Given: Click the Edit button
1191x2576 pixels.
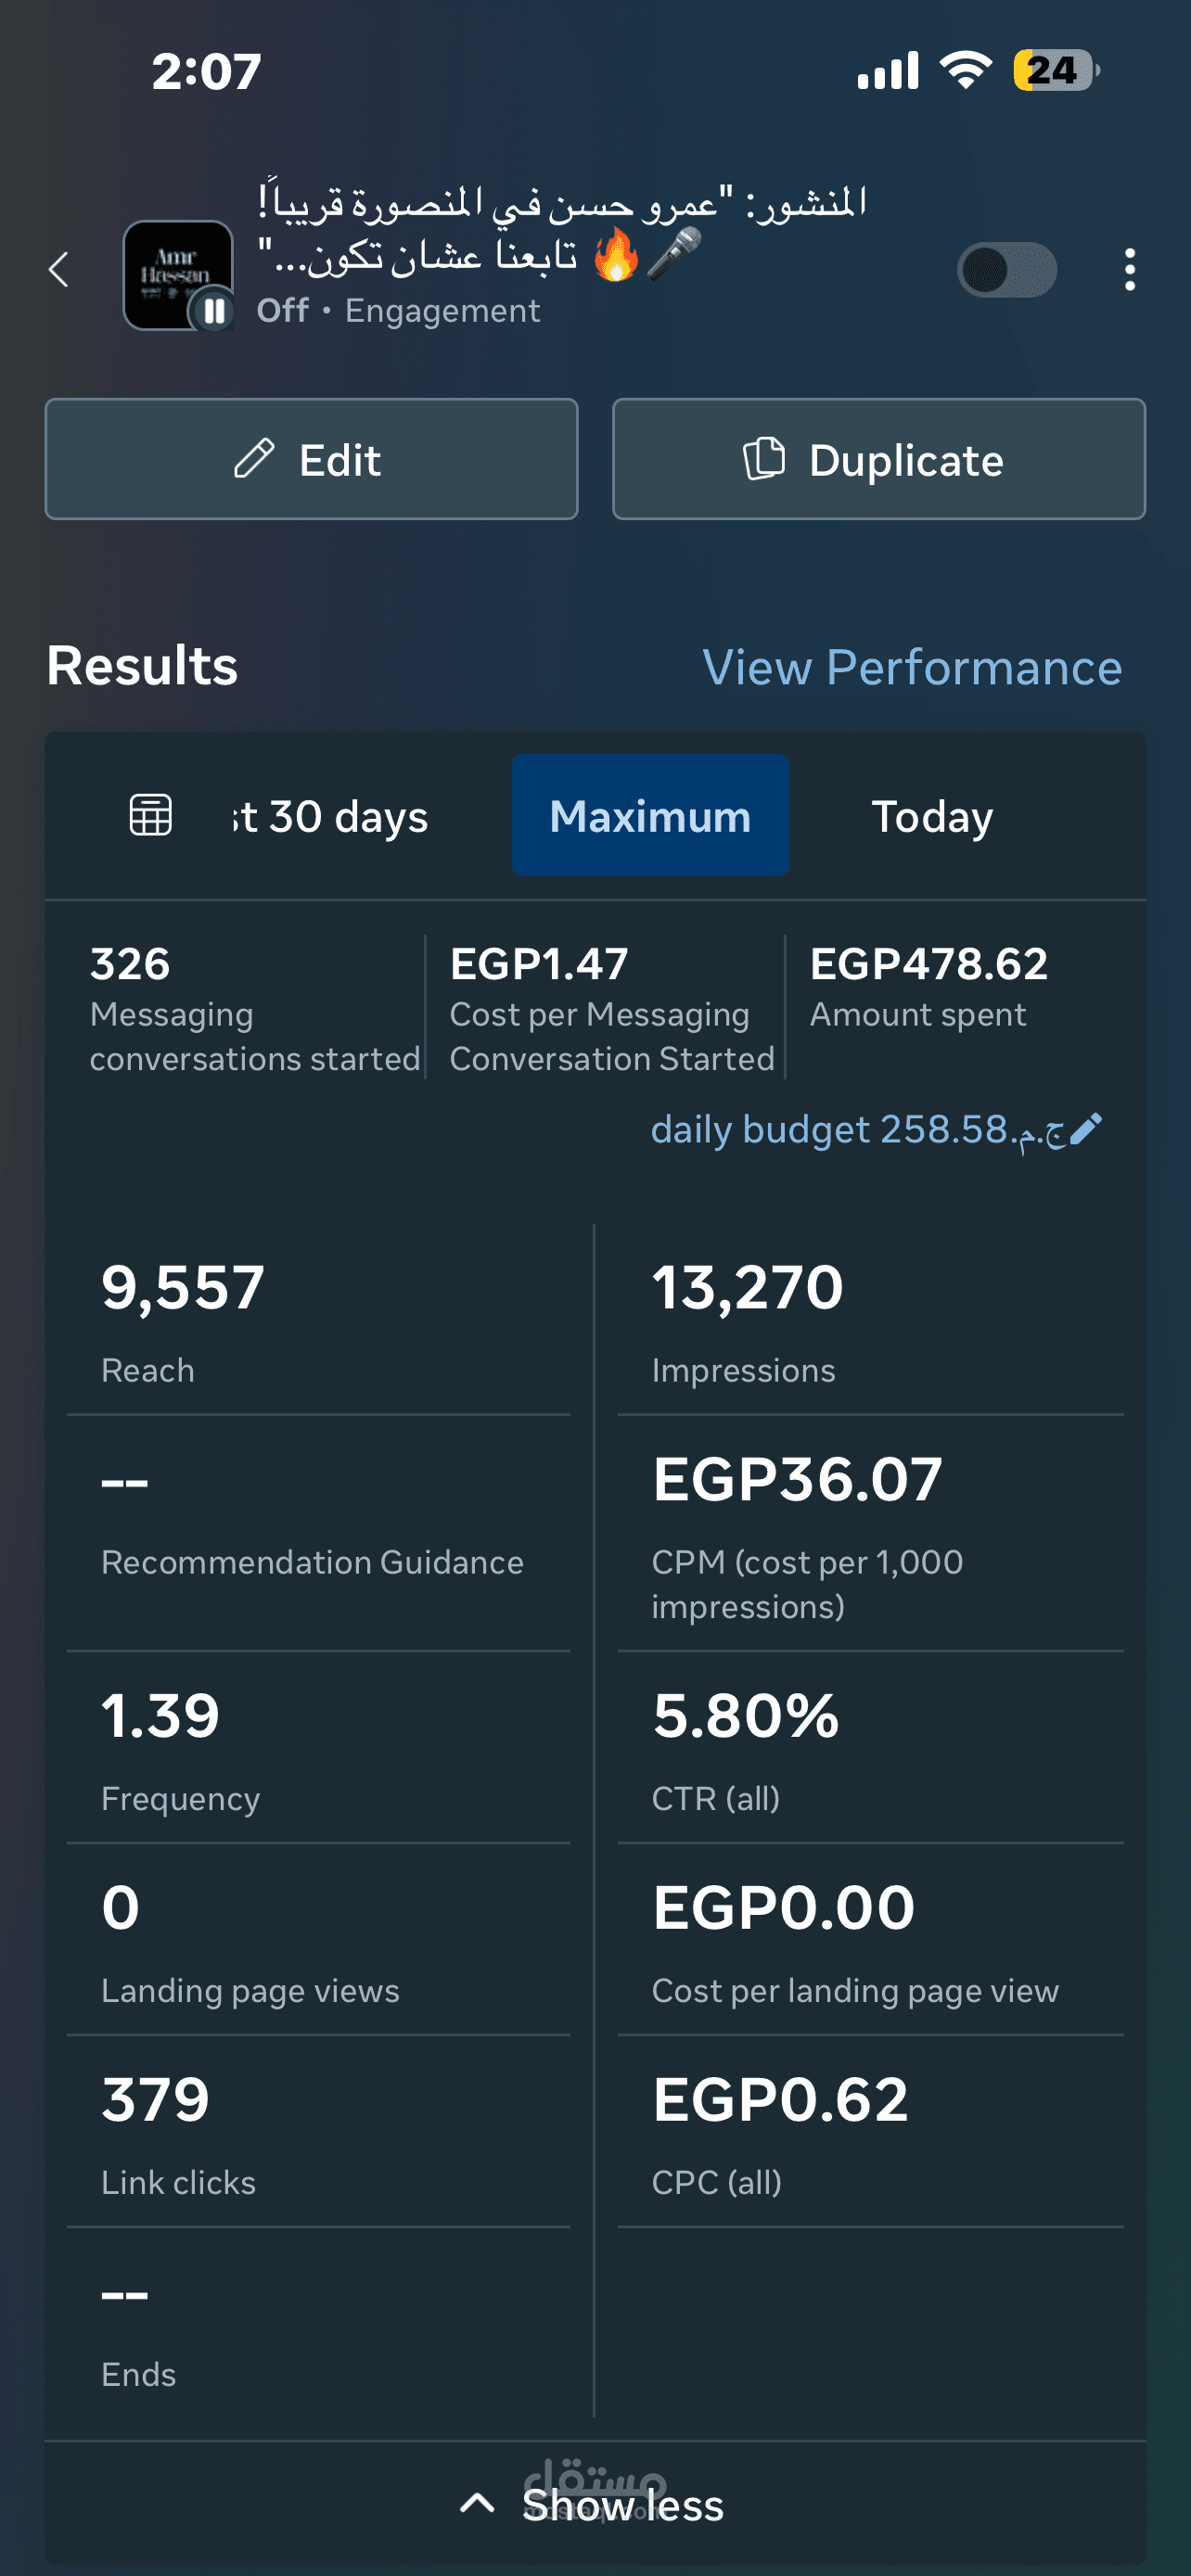Looking at the screenshot, I should point(311,459).
